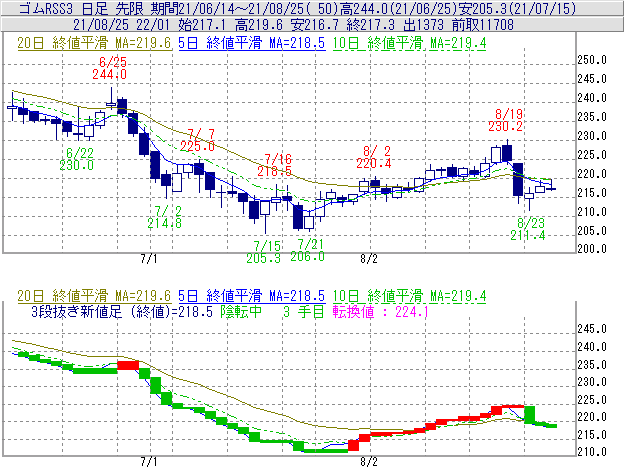Click the 210.0 axis label in lower chart
The height and width of the screenshot is (475, 624).
coord(592,452)
